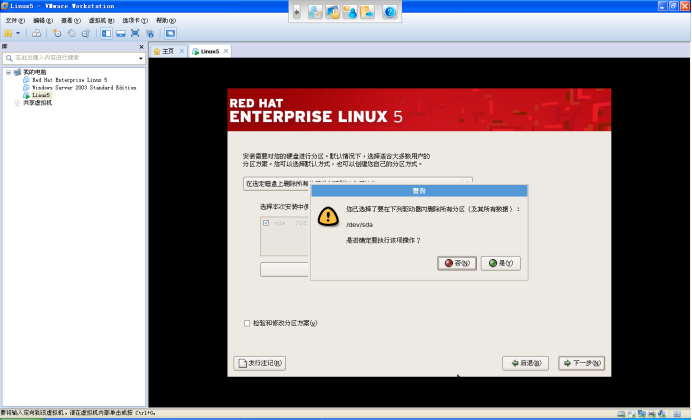Click the hard disk status bar icon
The height and width of the screenshot is (420, 692).
tap(621, 414)
